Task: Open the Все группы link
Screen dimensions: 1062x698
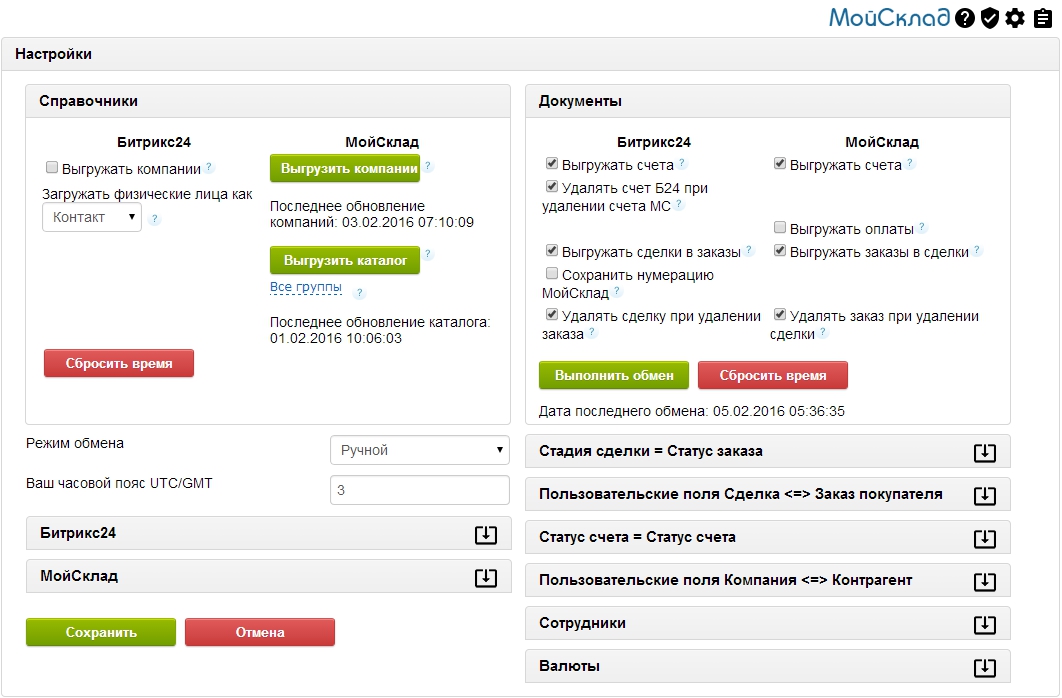Action: (x=306, y=288)
